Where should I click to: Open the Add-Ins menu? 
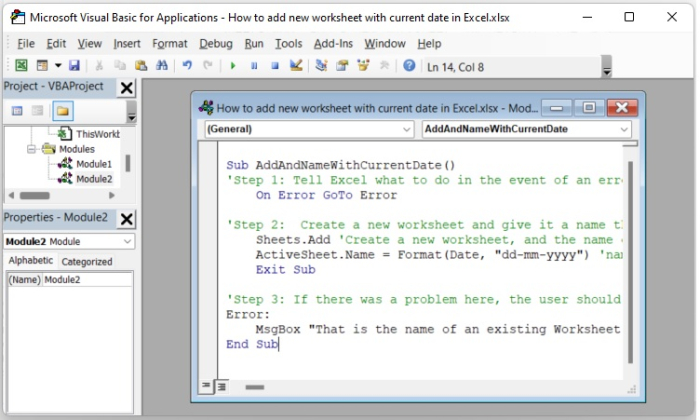tap(333, 44)
